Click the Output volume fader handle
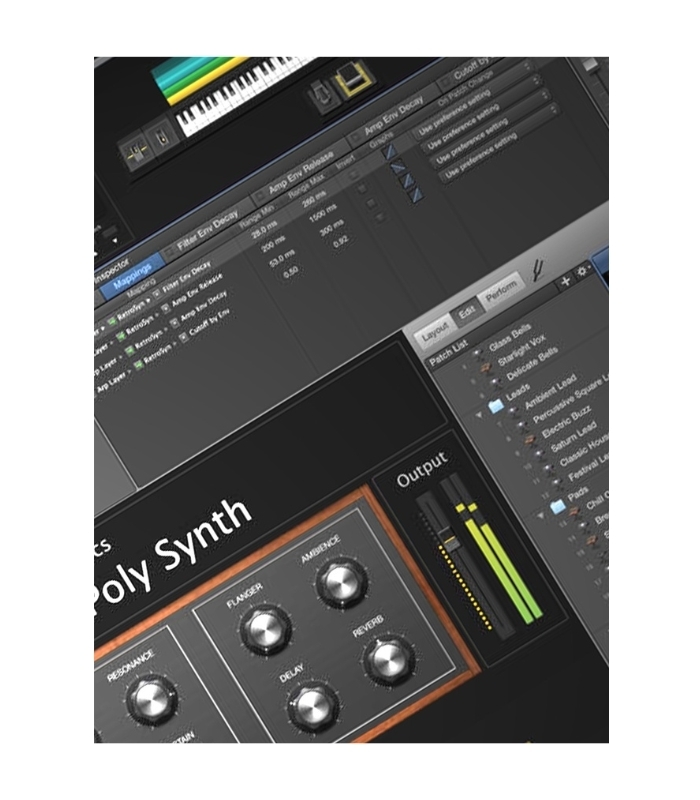This screenshot has width=700, height=800. 451,541
